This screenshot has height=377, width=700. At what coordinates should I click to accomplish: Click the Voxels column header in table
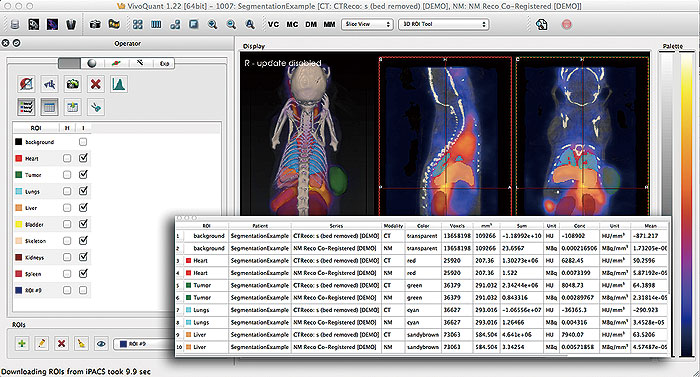457,226
